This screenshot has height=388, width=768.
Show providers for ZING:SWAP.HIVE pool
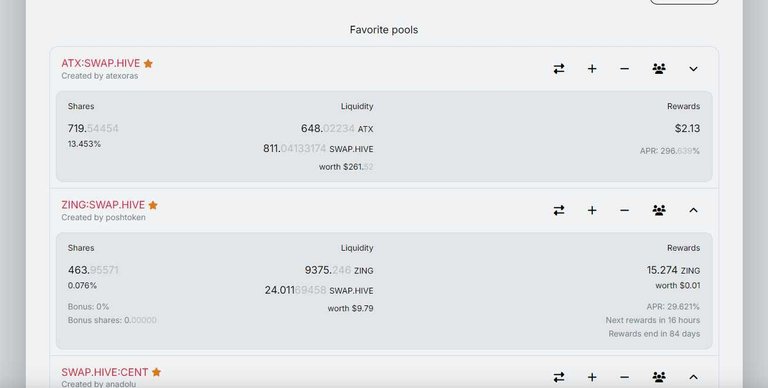click(x=659, y=210)
